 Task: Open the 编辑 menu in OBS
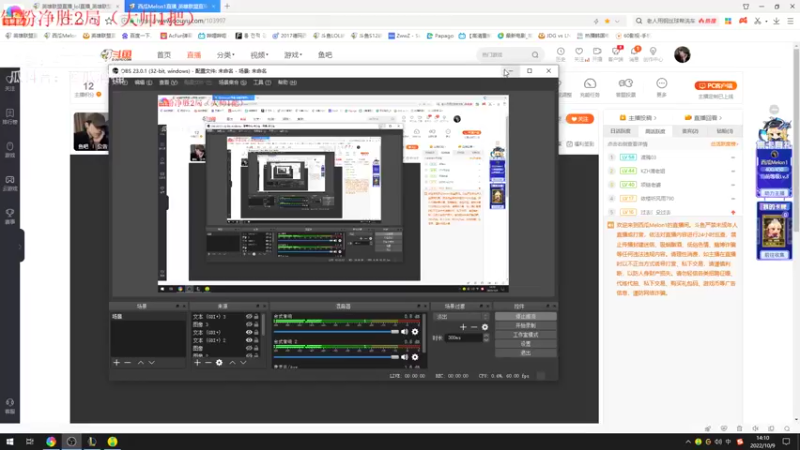pyautogui.click(x=142, y=82)
